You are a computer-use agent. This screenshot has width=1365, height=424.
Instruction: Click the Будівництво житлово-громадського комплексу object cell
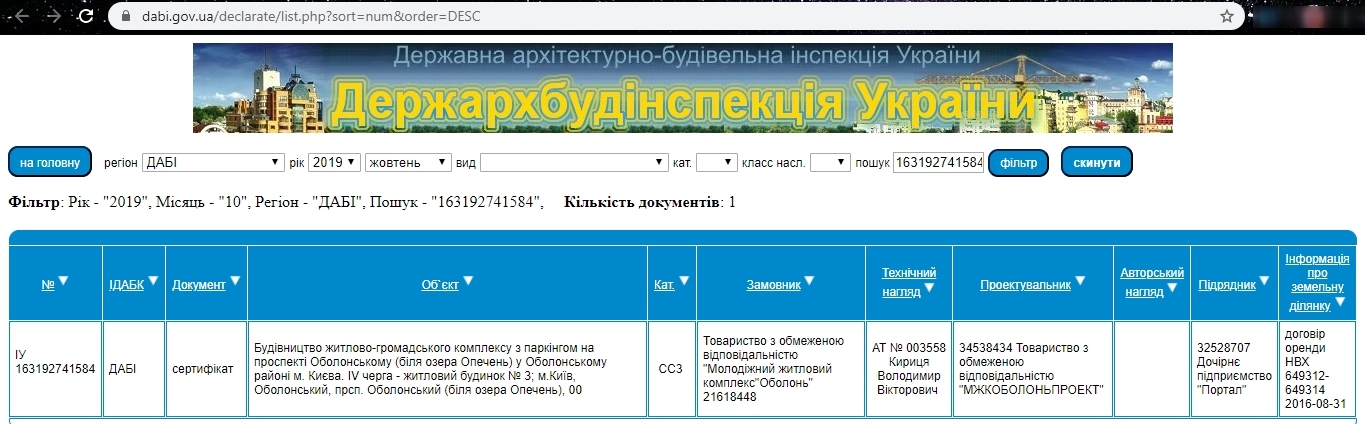tap(447, 369)
